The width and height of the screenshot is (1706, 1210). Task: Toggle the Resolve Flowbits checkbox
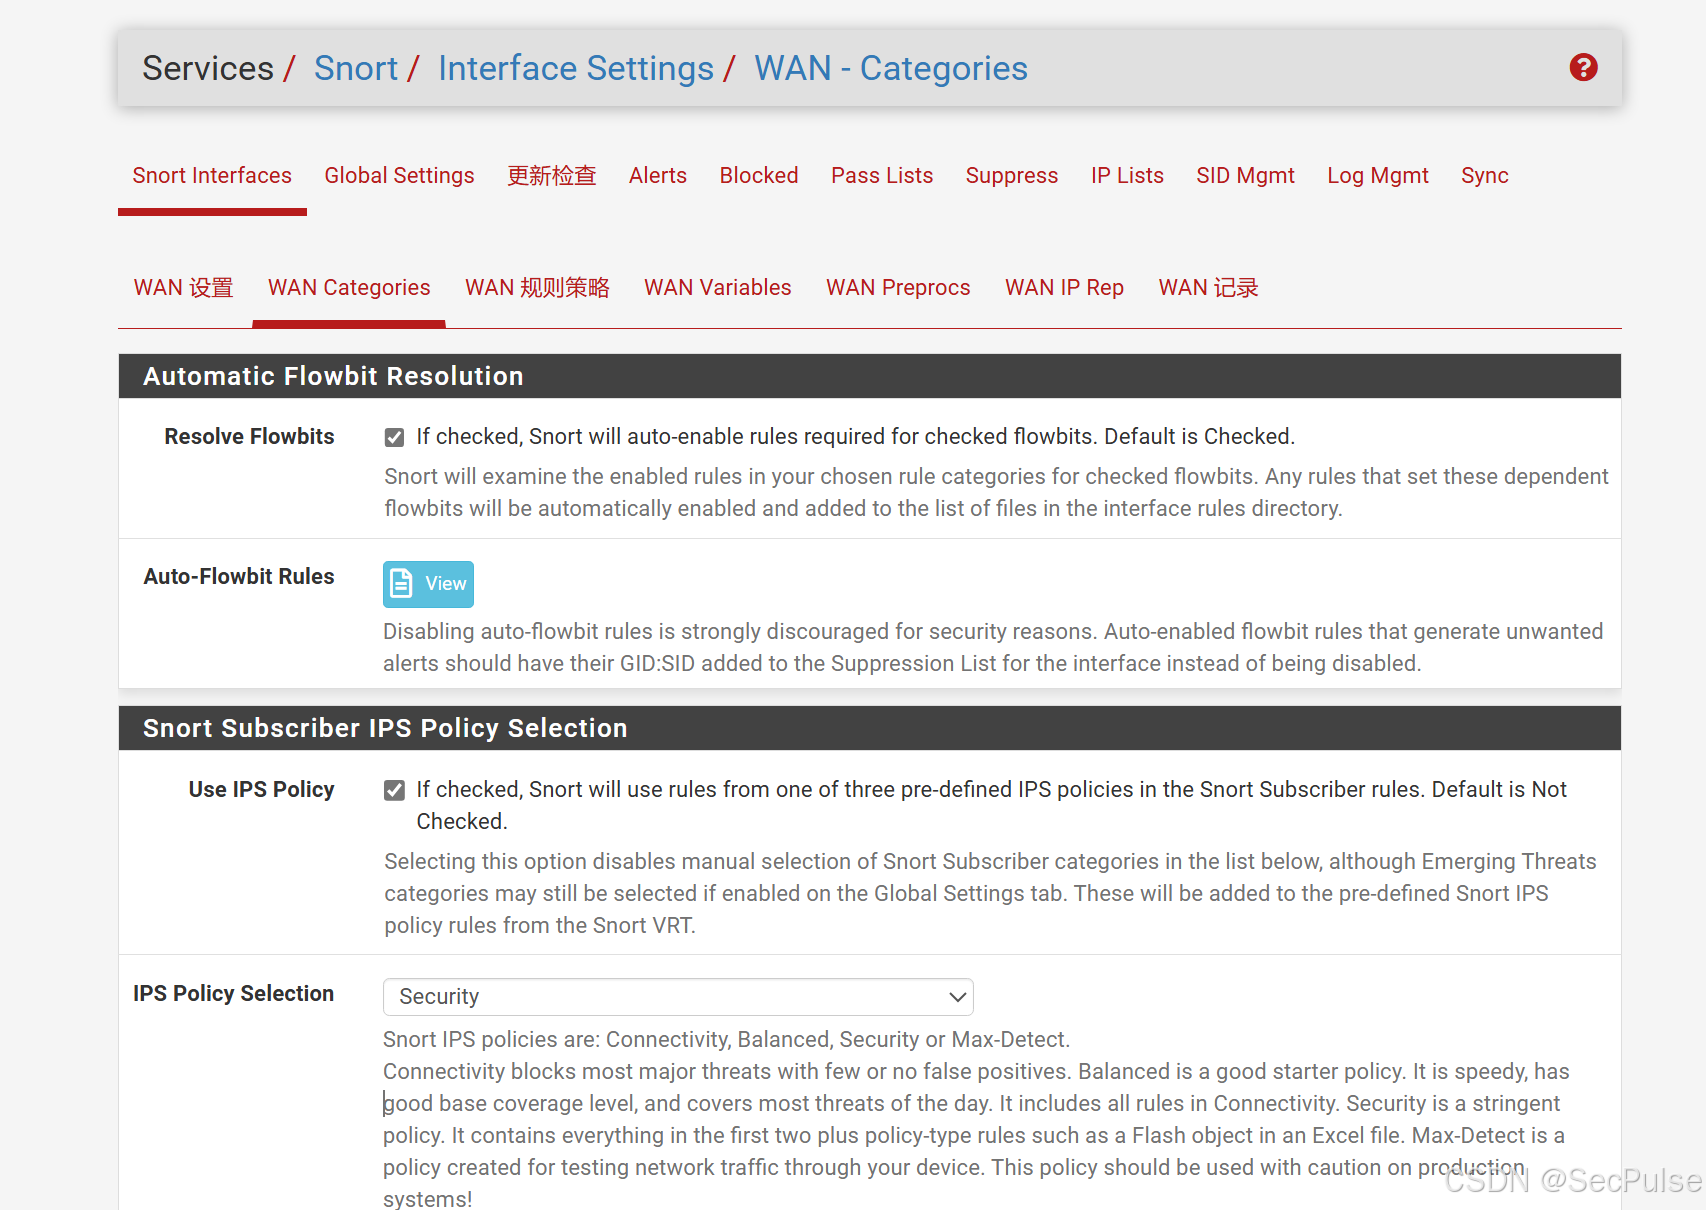(x=395, y=437)
